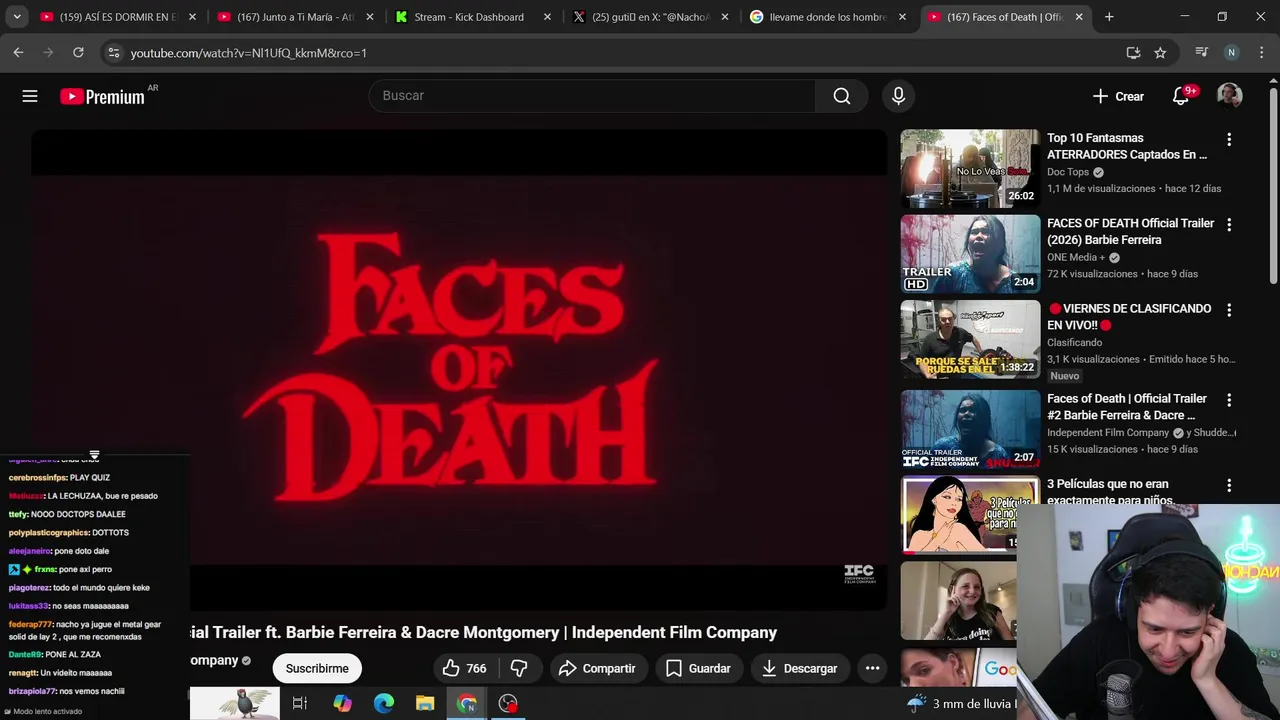Switch to llevame donde los hombres Google tab
The width and height of the screenshot is (1280, 720).
(827, 17)
